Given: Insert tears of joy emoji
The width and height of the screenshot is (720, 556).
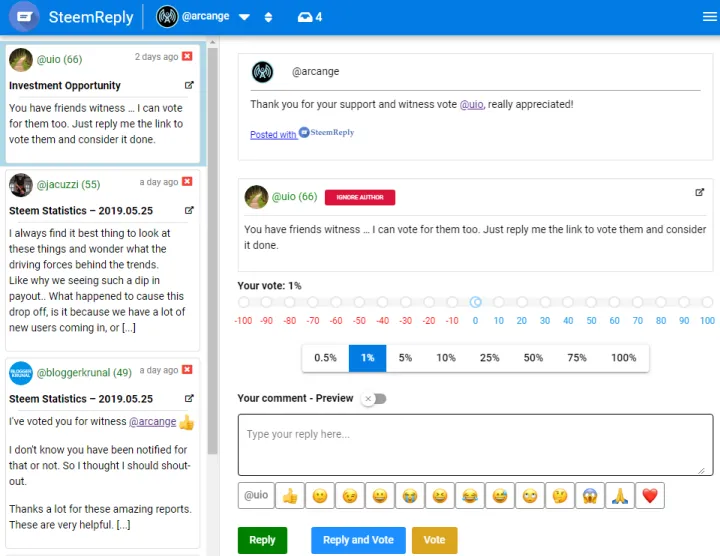Looking at the screenshot, I should coord(470,495).
